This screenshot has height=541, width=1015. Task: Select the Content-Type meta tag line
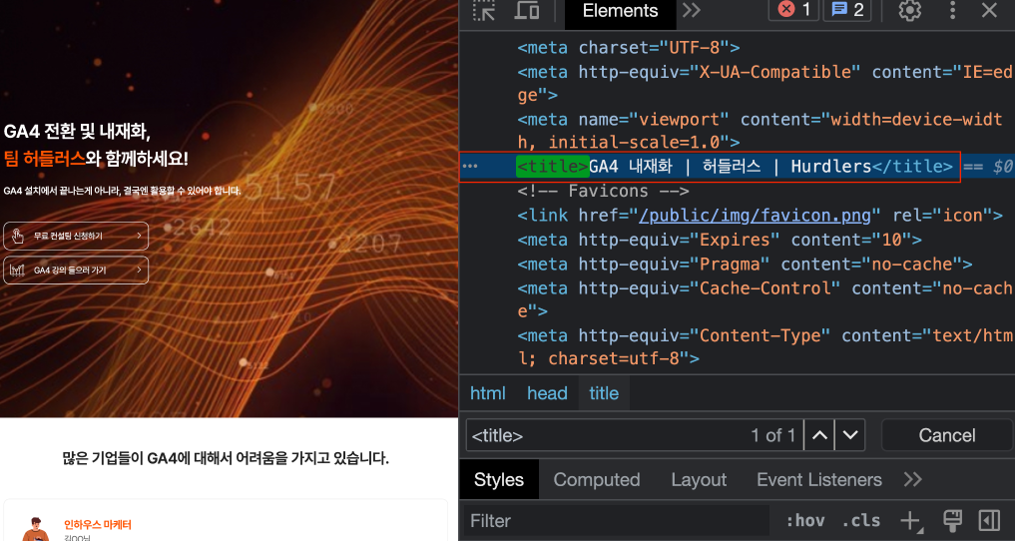764,347
